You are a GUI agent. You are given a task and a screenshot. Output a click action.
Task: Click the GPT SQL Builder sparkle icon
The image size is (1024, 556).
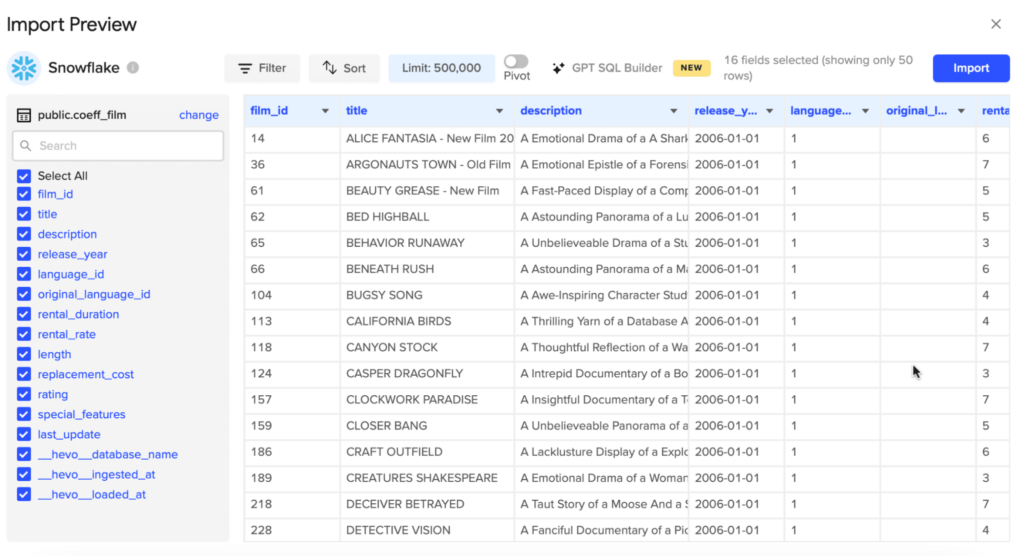pos(559,68)
